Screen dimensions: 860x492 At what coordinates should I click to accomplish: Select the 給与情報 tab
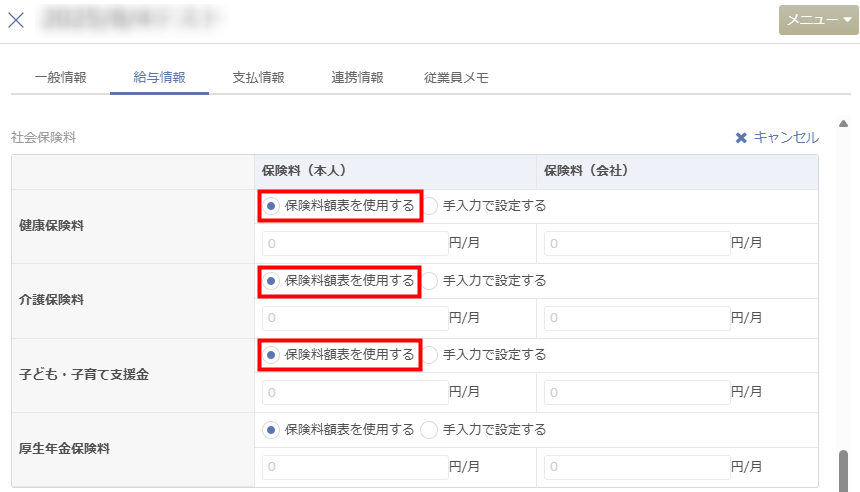[x=159, y=77]
